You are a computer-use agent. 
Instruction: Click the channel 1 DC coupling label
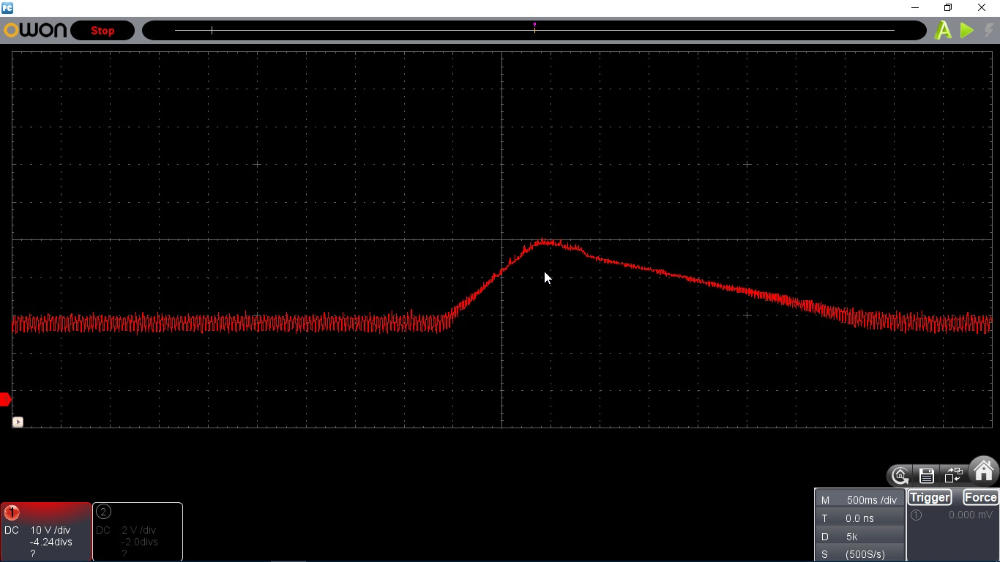(x=11, y=530)
